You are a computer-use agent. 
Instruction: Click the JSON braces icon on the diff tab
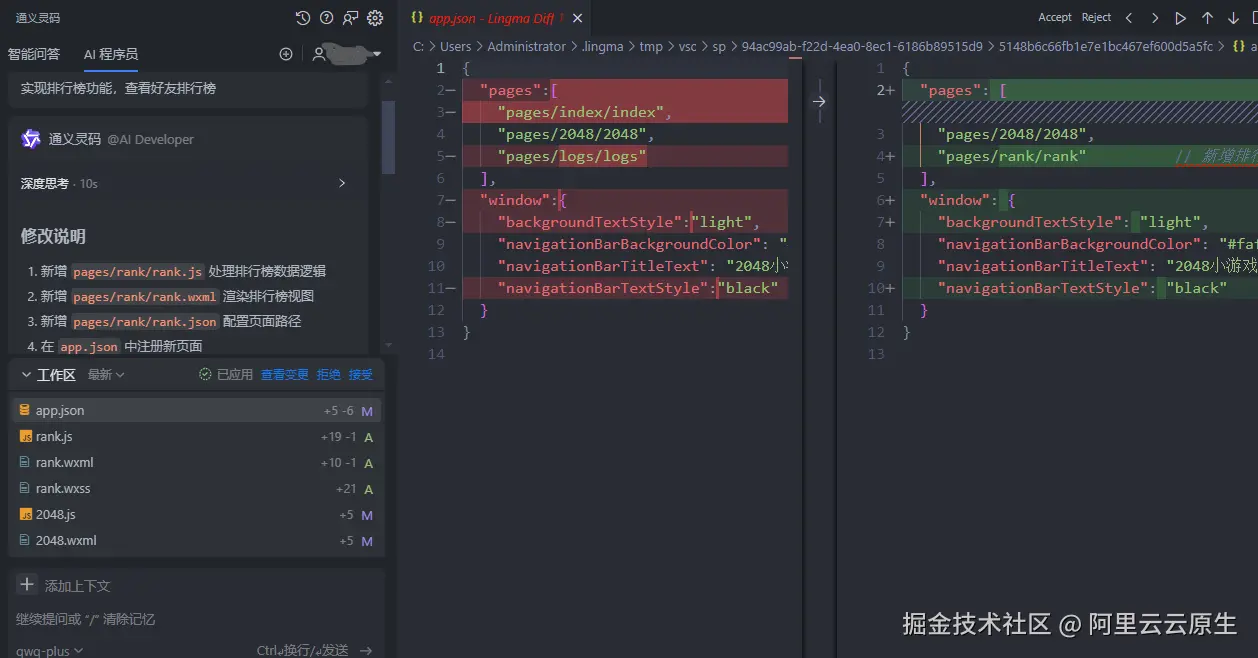[417, 18]
